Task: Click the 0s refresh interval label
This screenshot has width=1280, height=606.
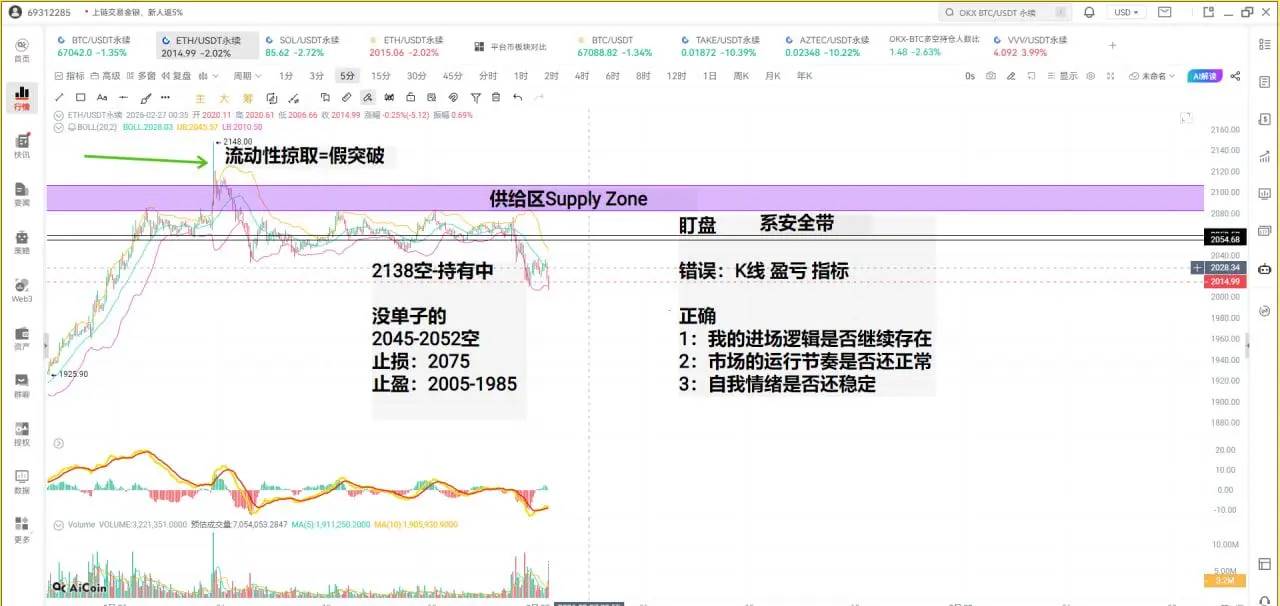Action: pos(970,76)
